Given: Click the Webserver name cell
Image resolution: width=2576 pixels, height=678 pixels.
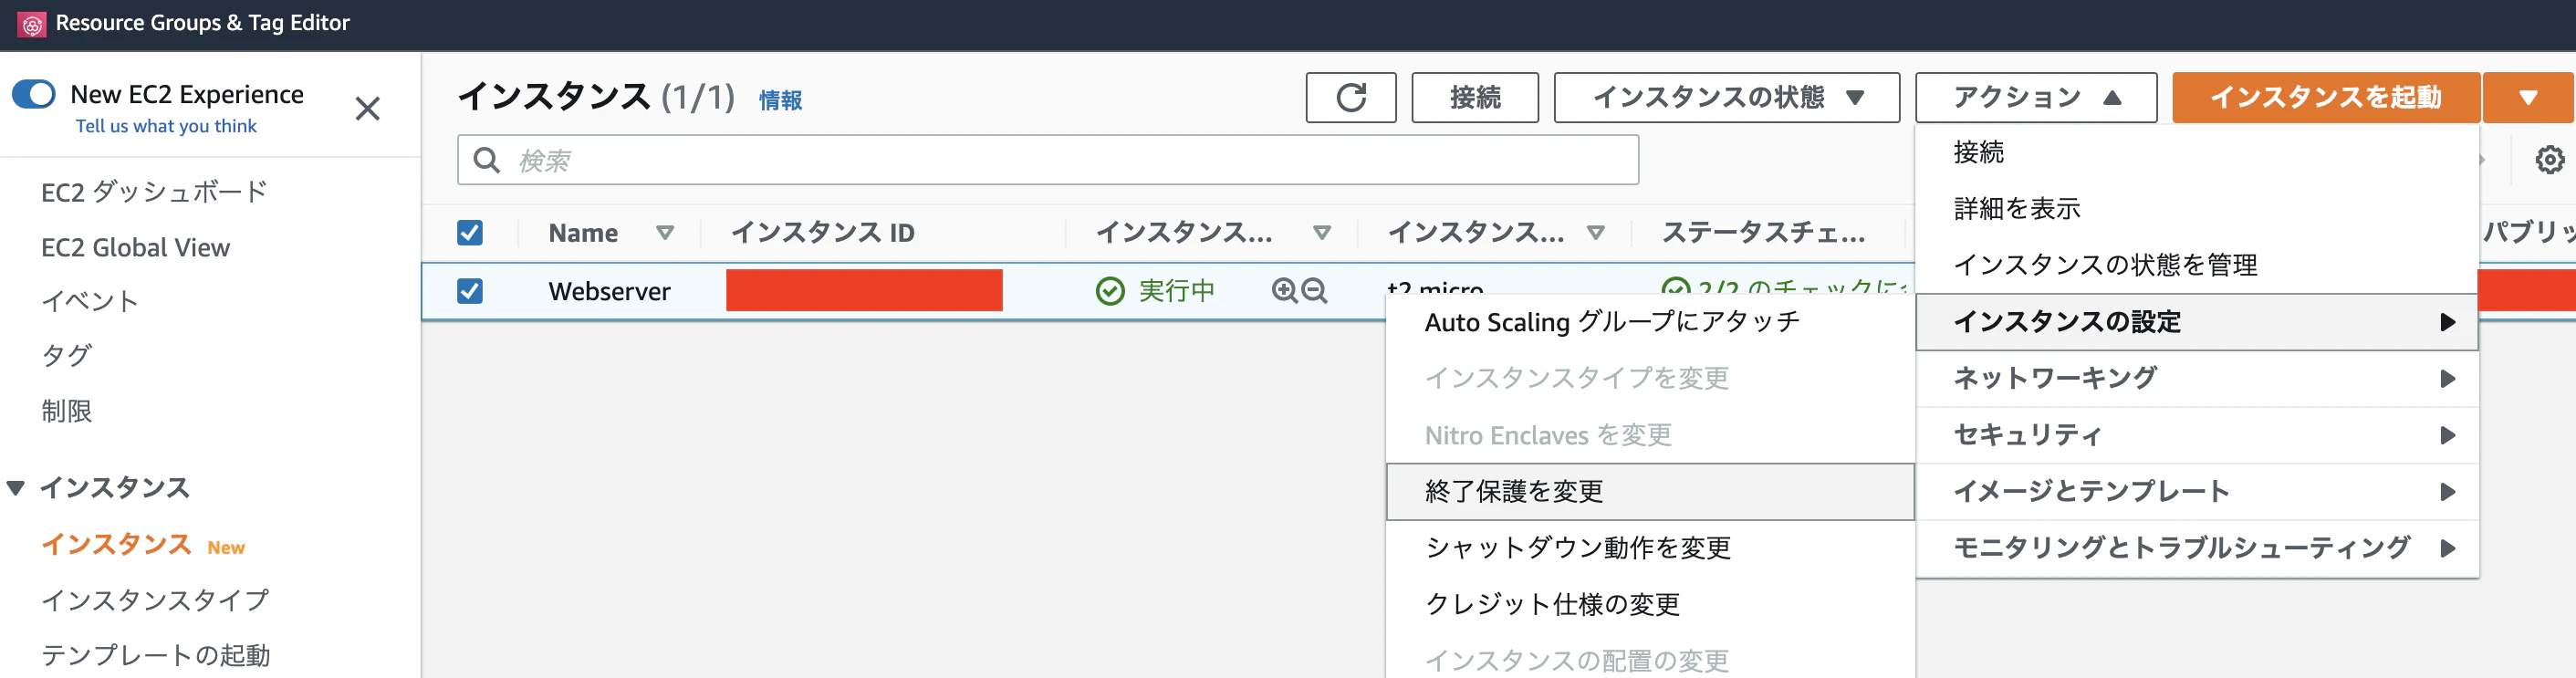Looking at the screenshot, I should (609, 291).
